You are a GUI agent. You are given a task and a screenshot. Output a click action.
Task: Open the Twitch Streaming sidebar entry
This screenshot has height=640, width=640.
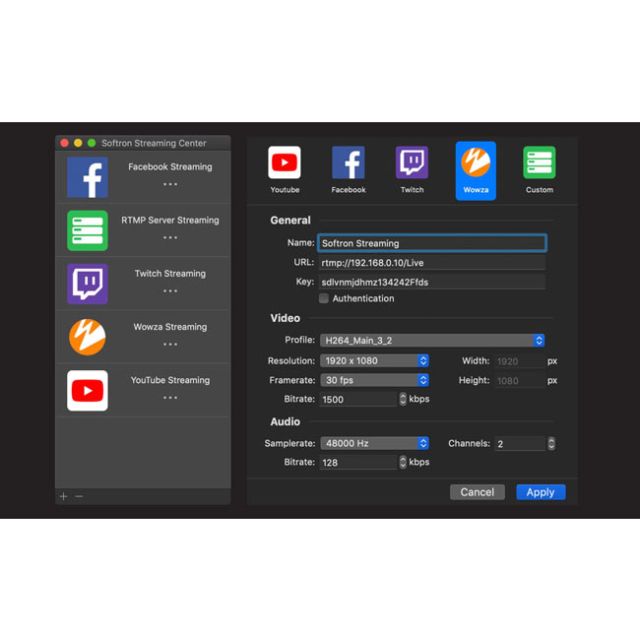point(143,283)
